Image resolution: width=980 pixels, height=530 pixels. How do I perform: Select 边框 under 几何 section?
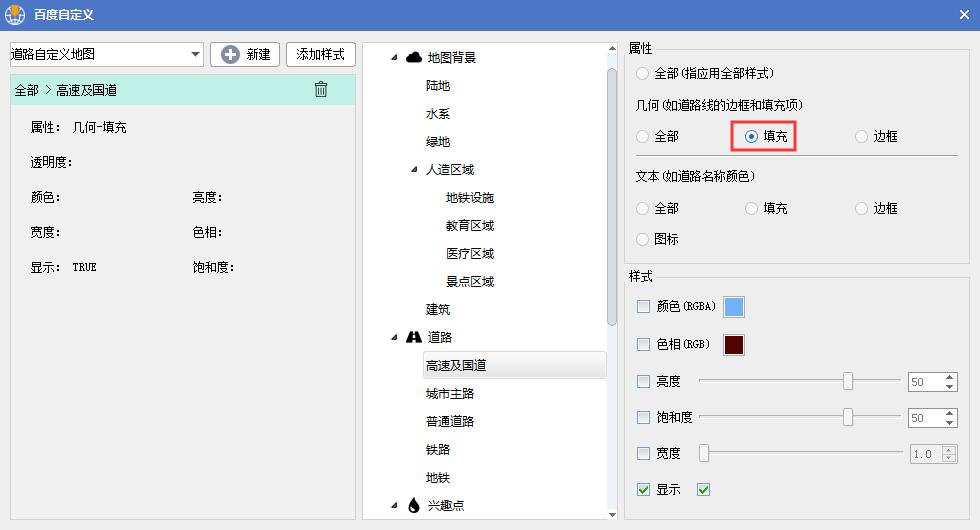click(861, 136)
